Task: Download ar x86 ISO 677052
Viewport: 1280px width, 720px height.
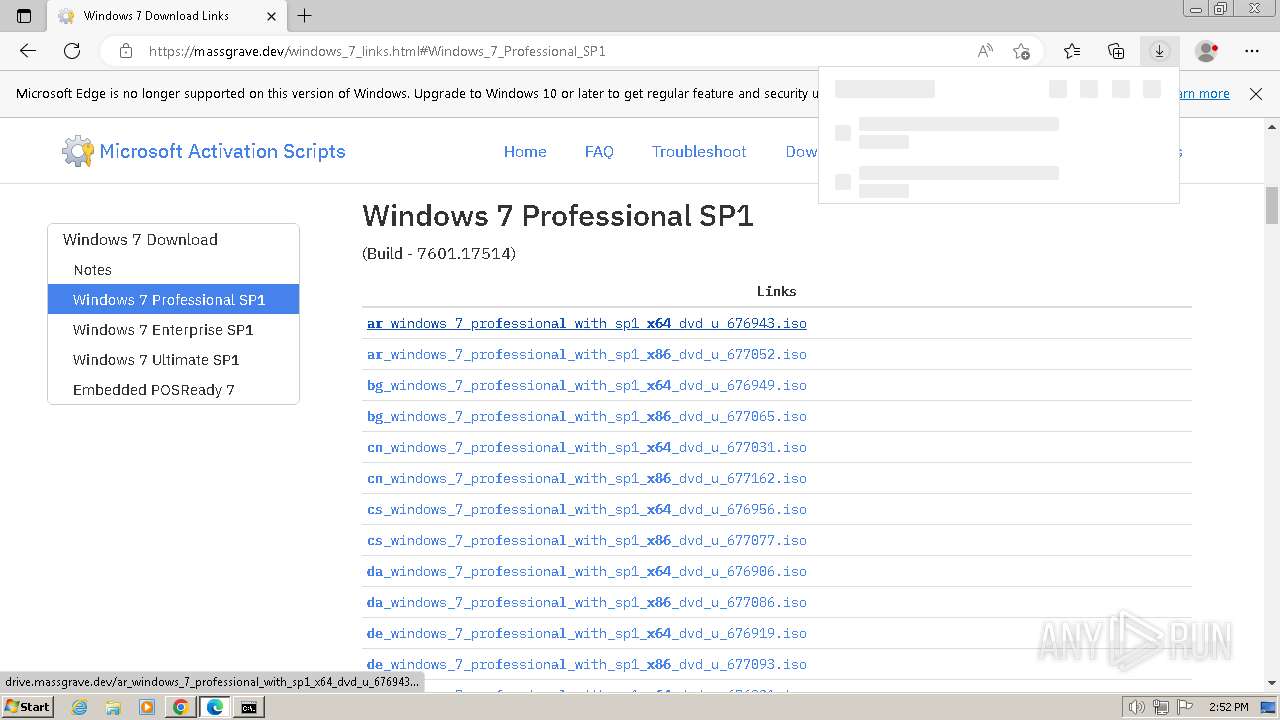Action: point(587,354)
